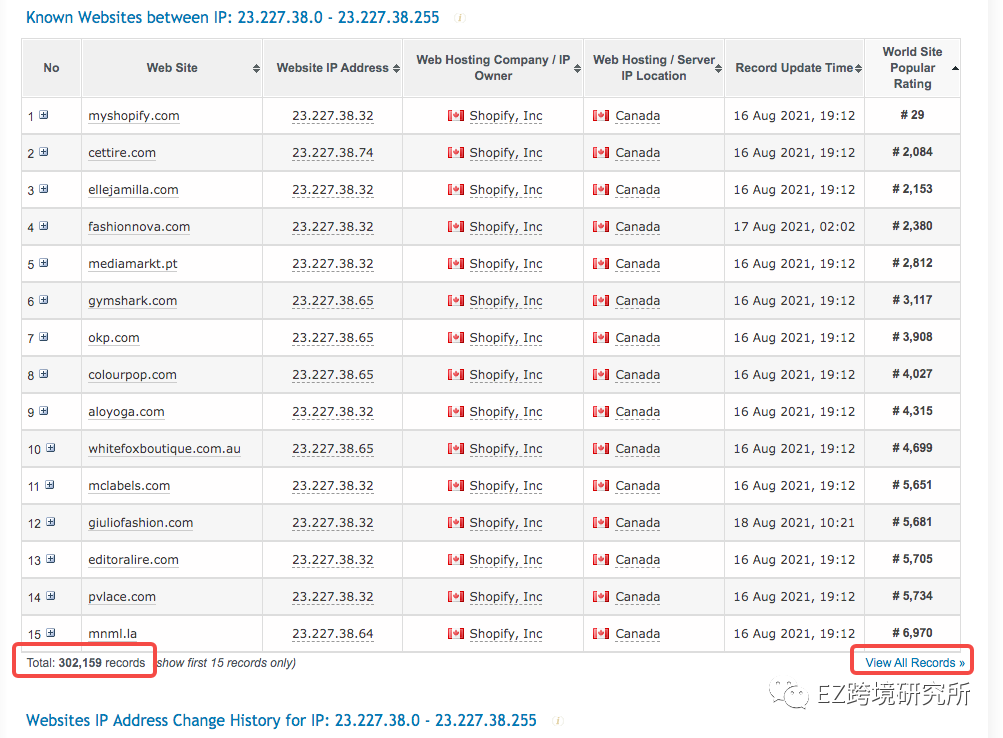Image resolution: width=1003 pixels, height=738 pixels.
Task: Click Canada link in myshopify.com row
Action: click(x=637, y=116)
